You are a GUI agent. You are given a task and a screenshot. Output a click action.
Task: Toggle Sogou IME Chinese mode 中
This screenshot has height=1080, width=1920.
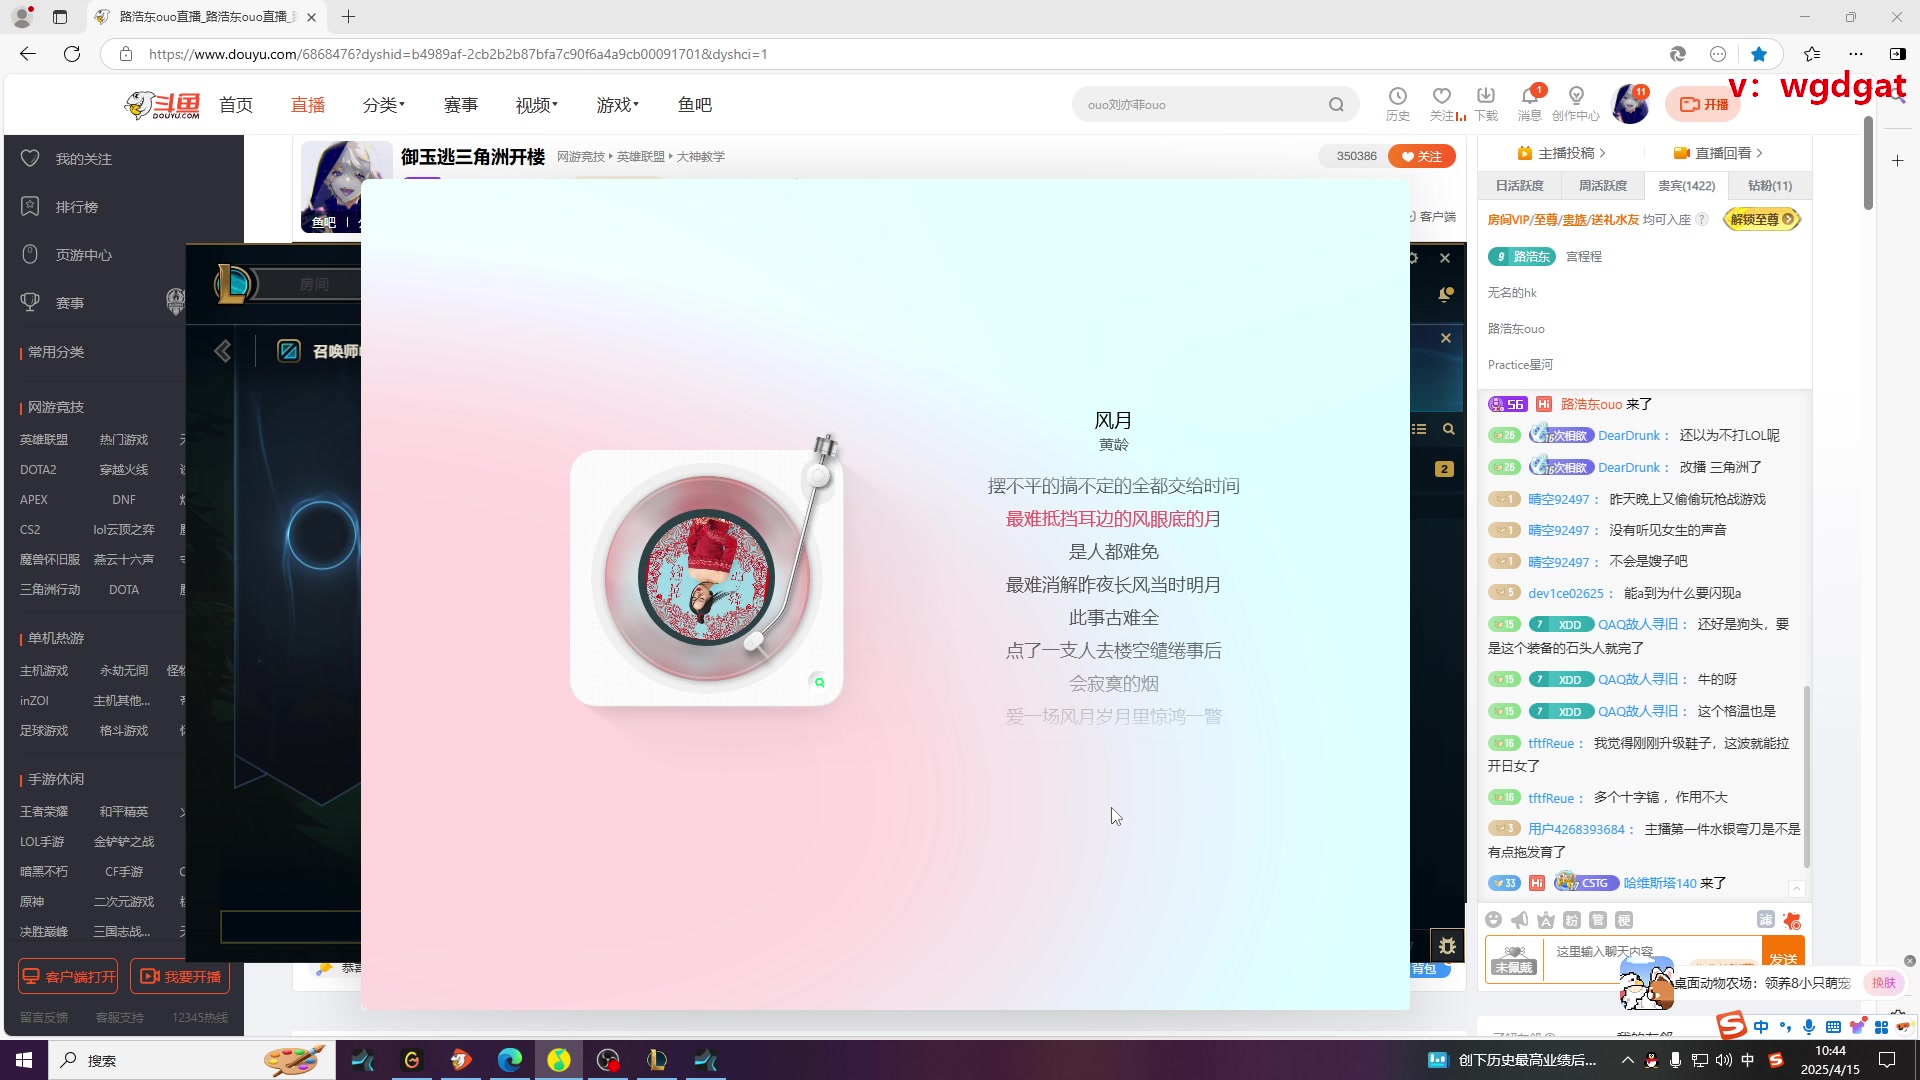(1761, 1027)
